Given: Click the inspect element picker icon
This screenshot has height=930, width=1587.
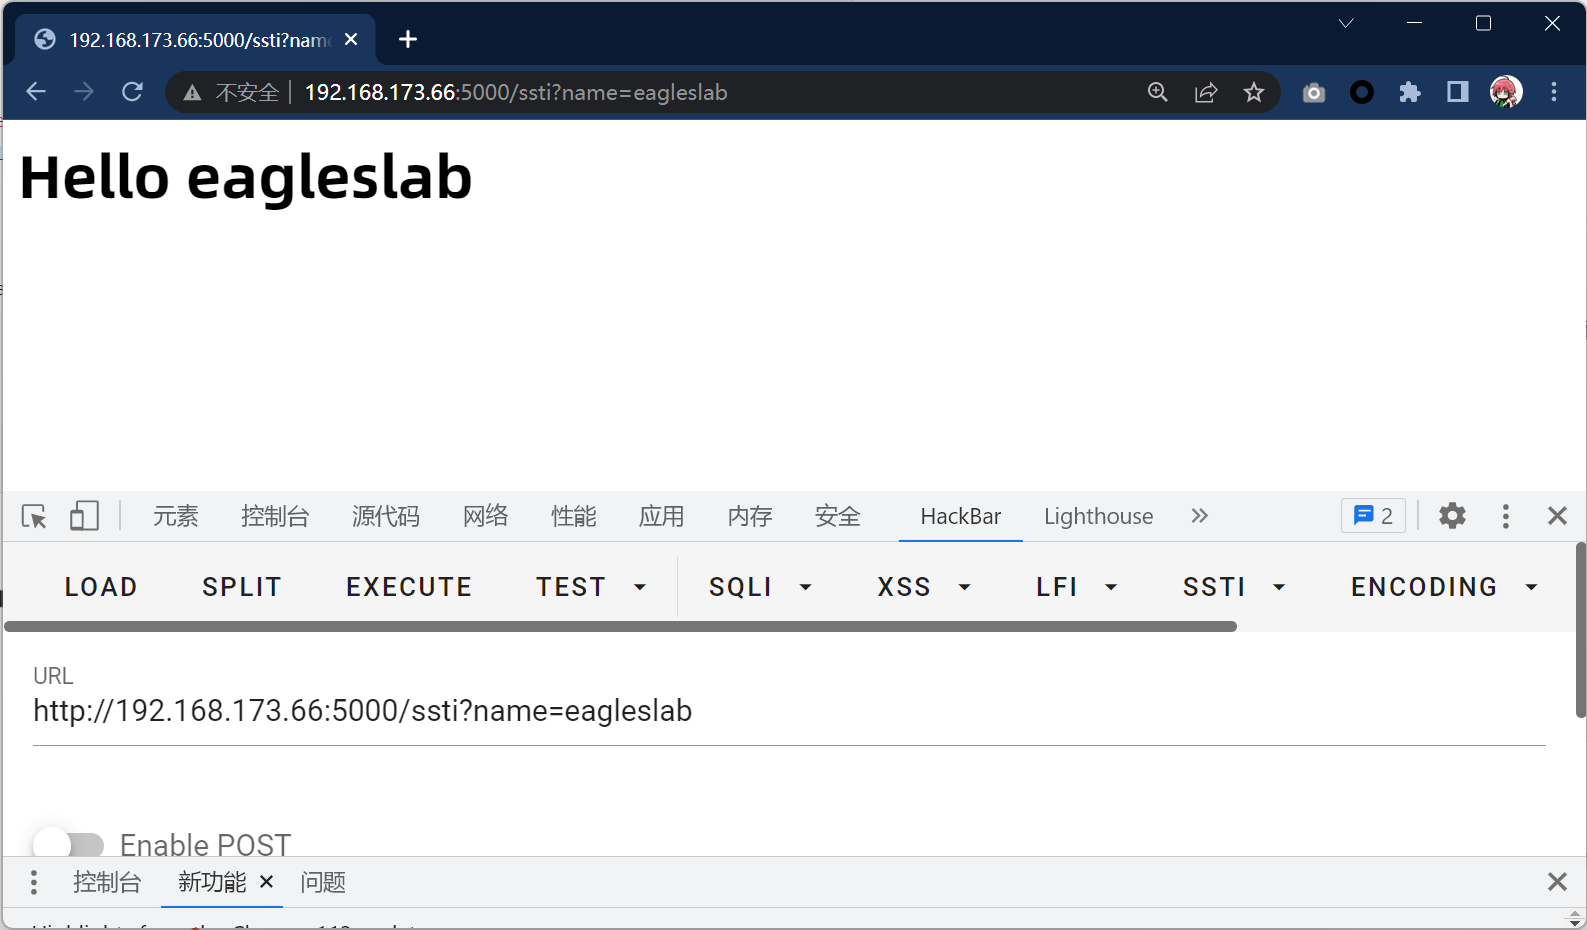Looking at the screenshot, I should (x=34, y=516).
